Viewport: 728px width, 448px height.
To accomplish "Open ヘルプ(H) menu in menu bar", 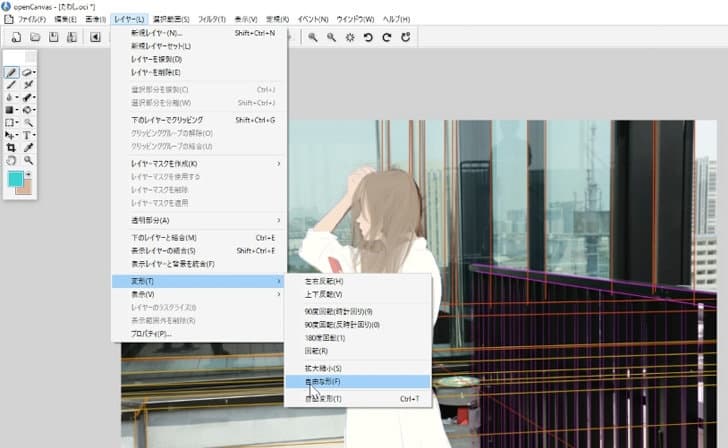I will click(x=396, y=19).
